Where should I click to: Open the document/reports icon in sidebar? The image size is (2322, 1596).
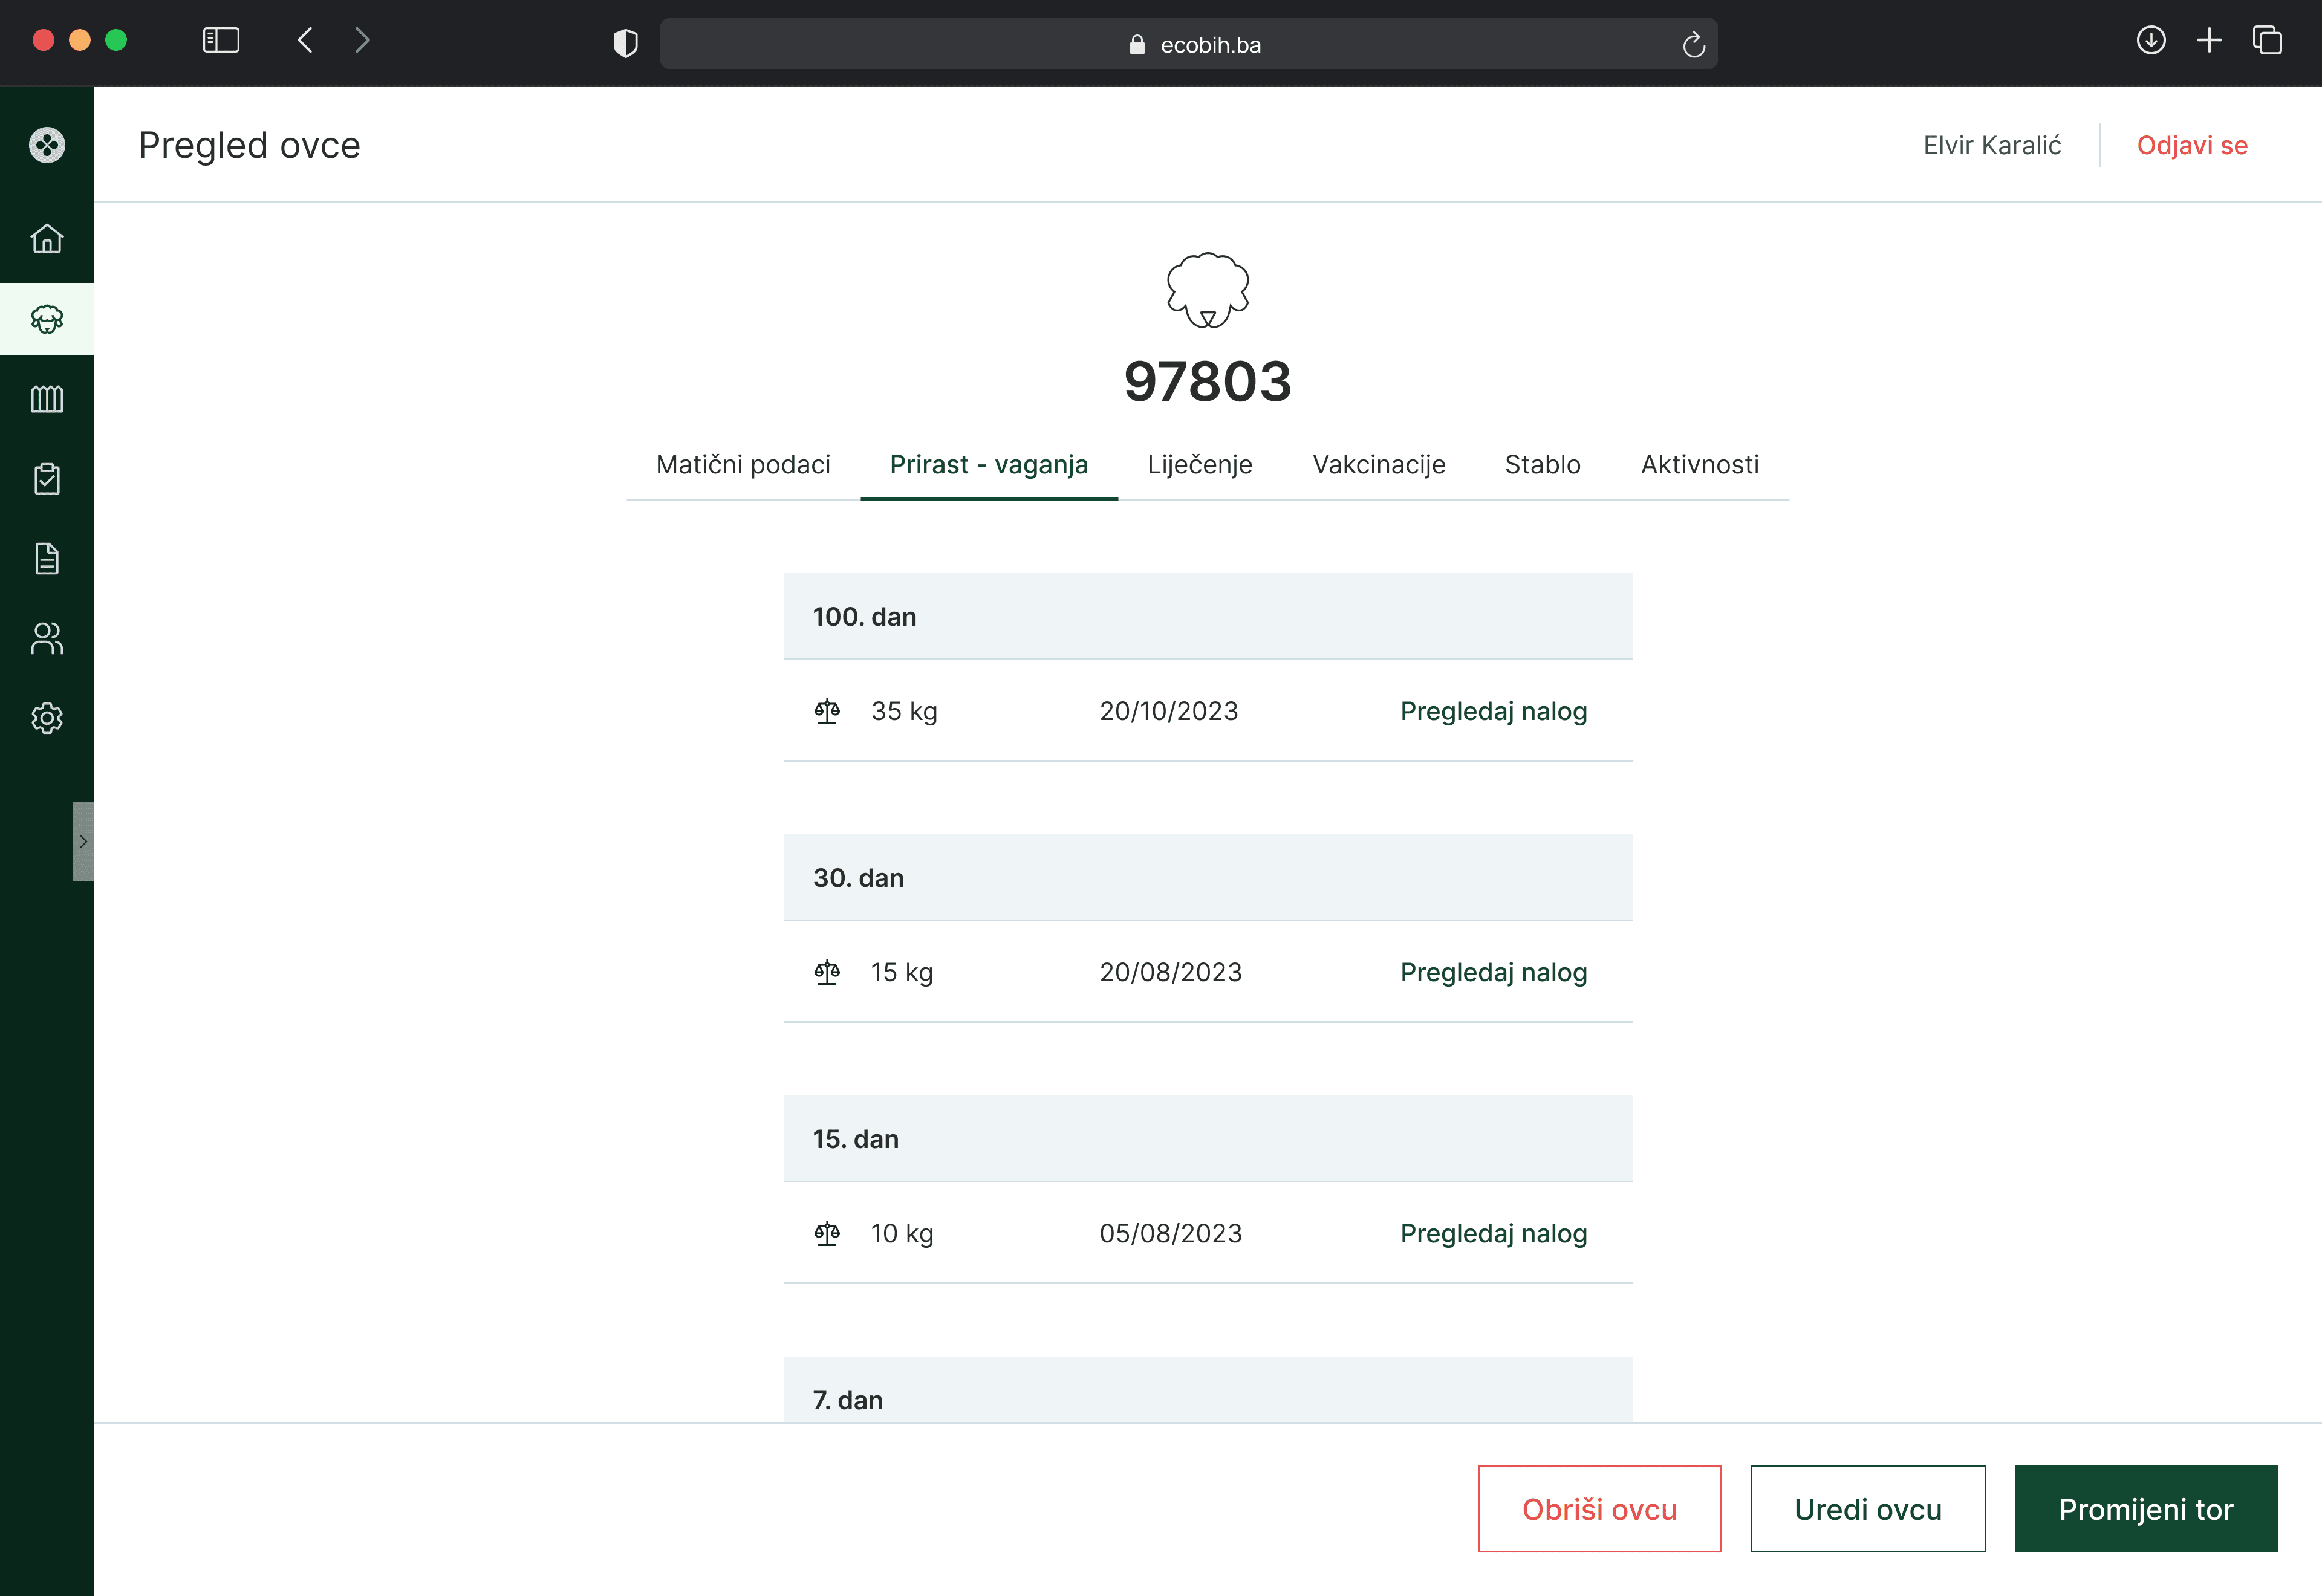[x=47, y=558]
